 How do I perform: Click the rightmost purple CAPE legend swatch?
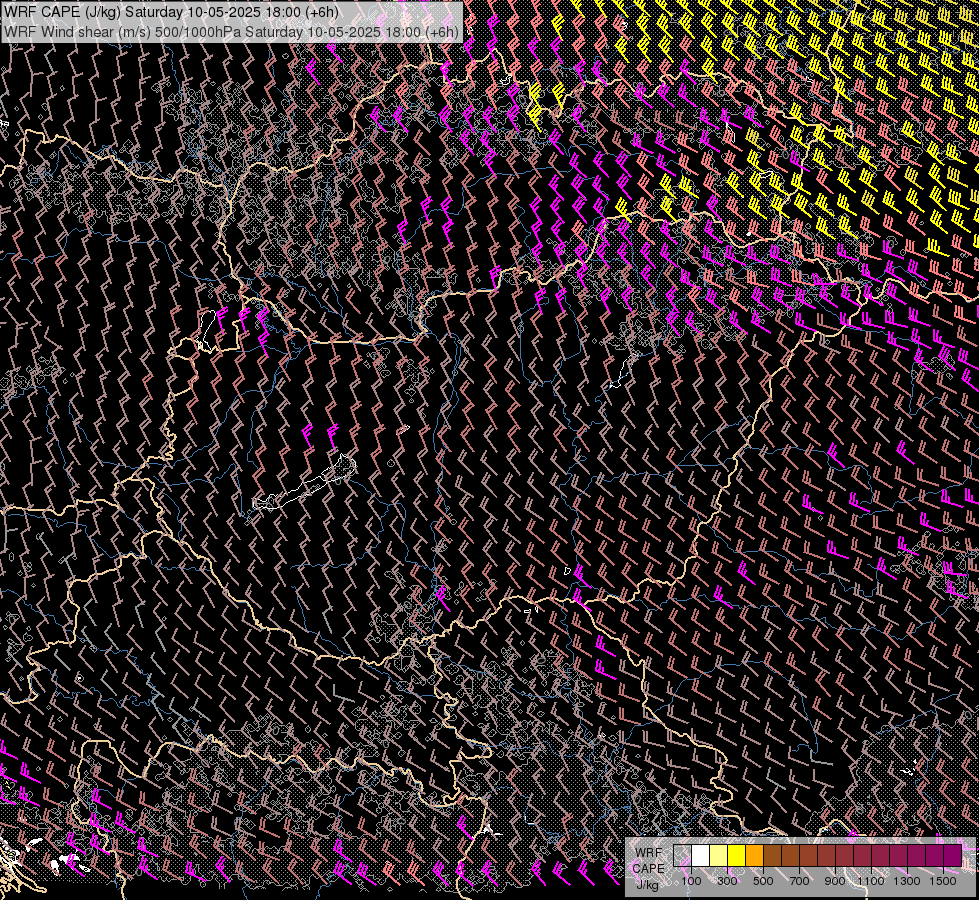click(x=952, y=856)
